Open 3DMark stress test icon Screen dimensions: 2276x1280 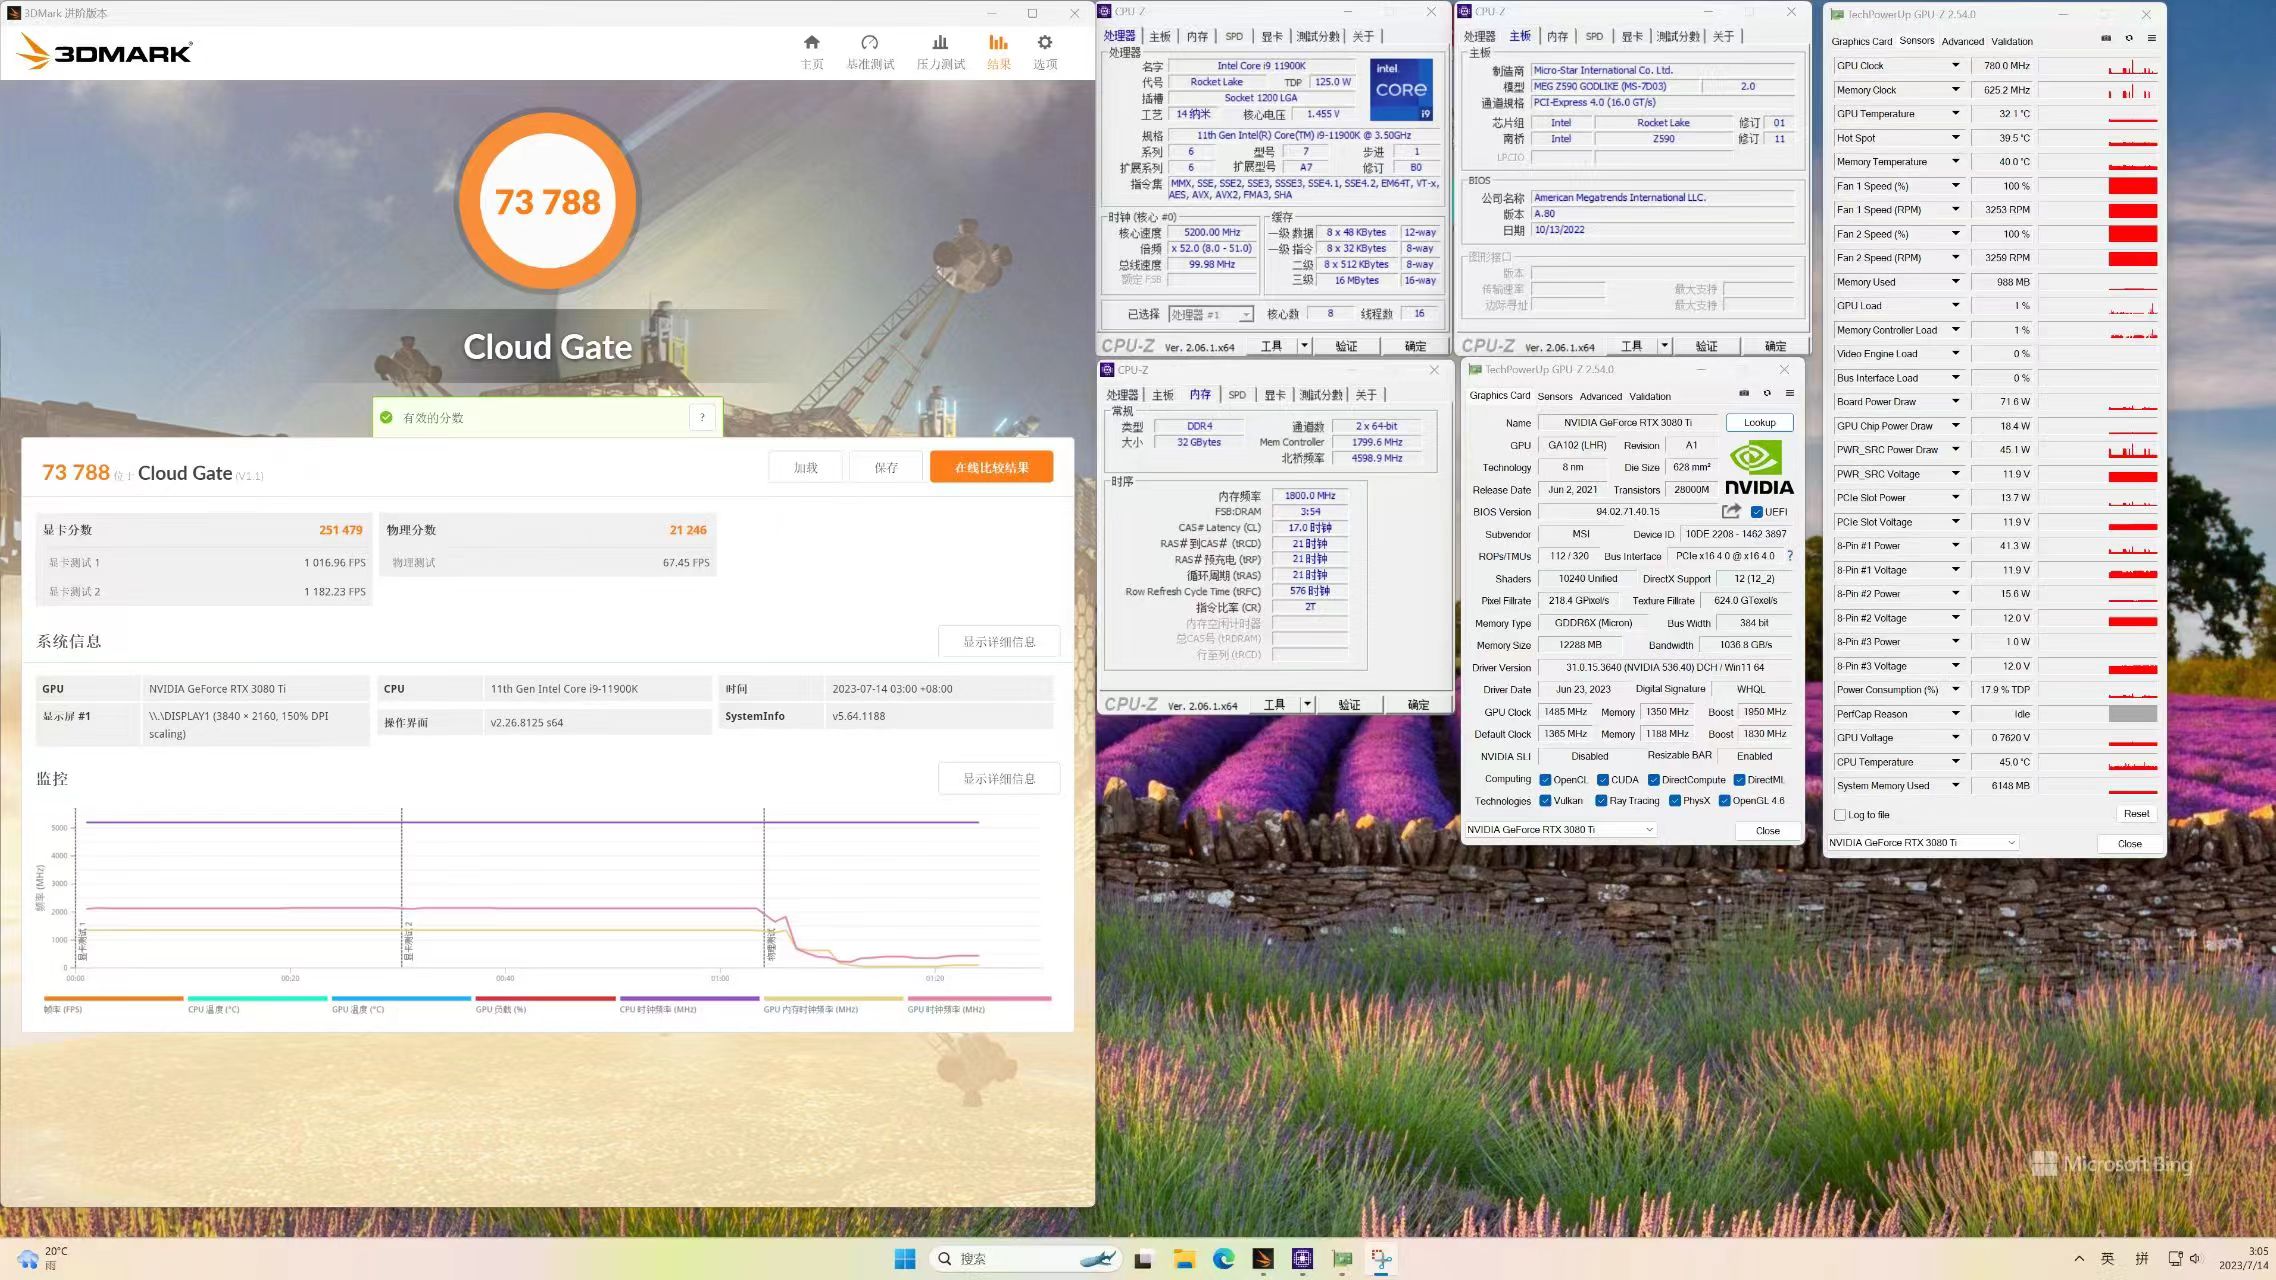point(940,42)
